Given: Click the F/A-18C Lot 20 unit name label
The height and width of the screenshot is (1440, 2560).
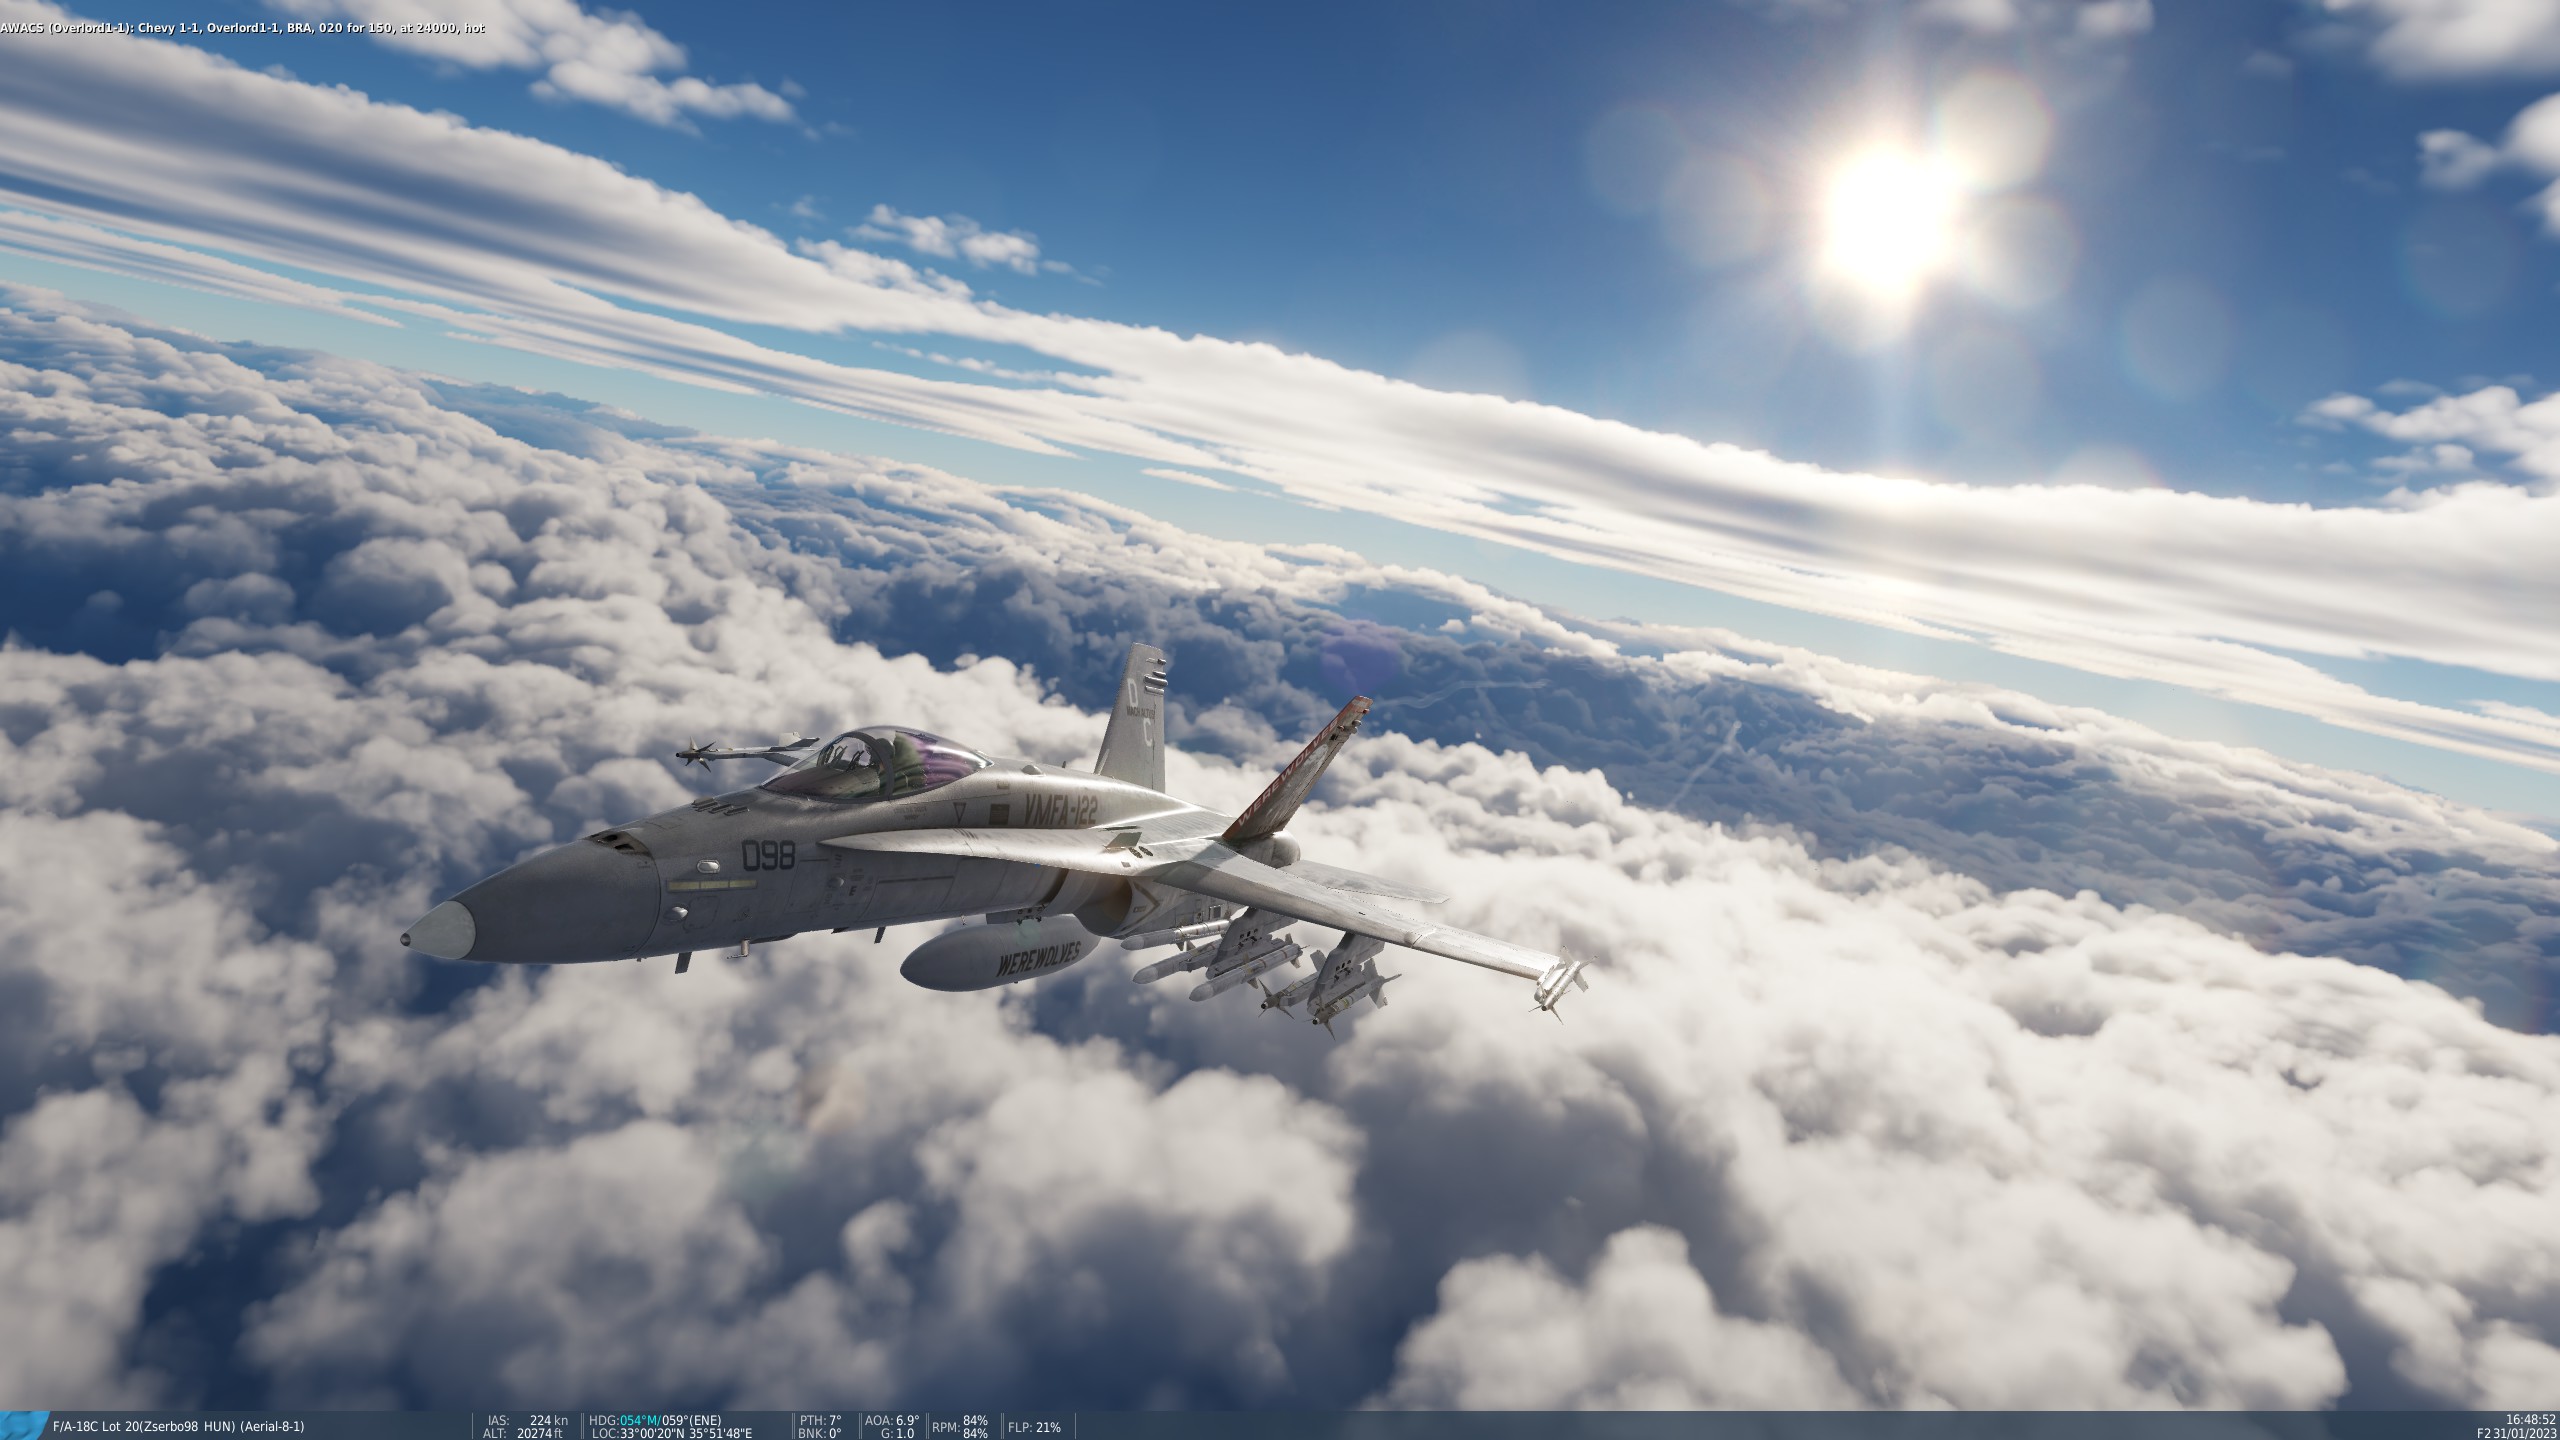Looking at the screenshot, I should 178,1426.
